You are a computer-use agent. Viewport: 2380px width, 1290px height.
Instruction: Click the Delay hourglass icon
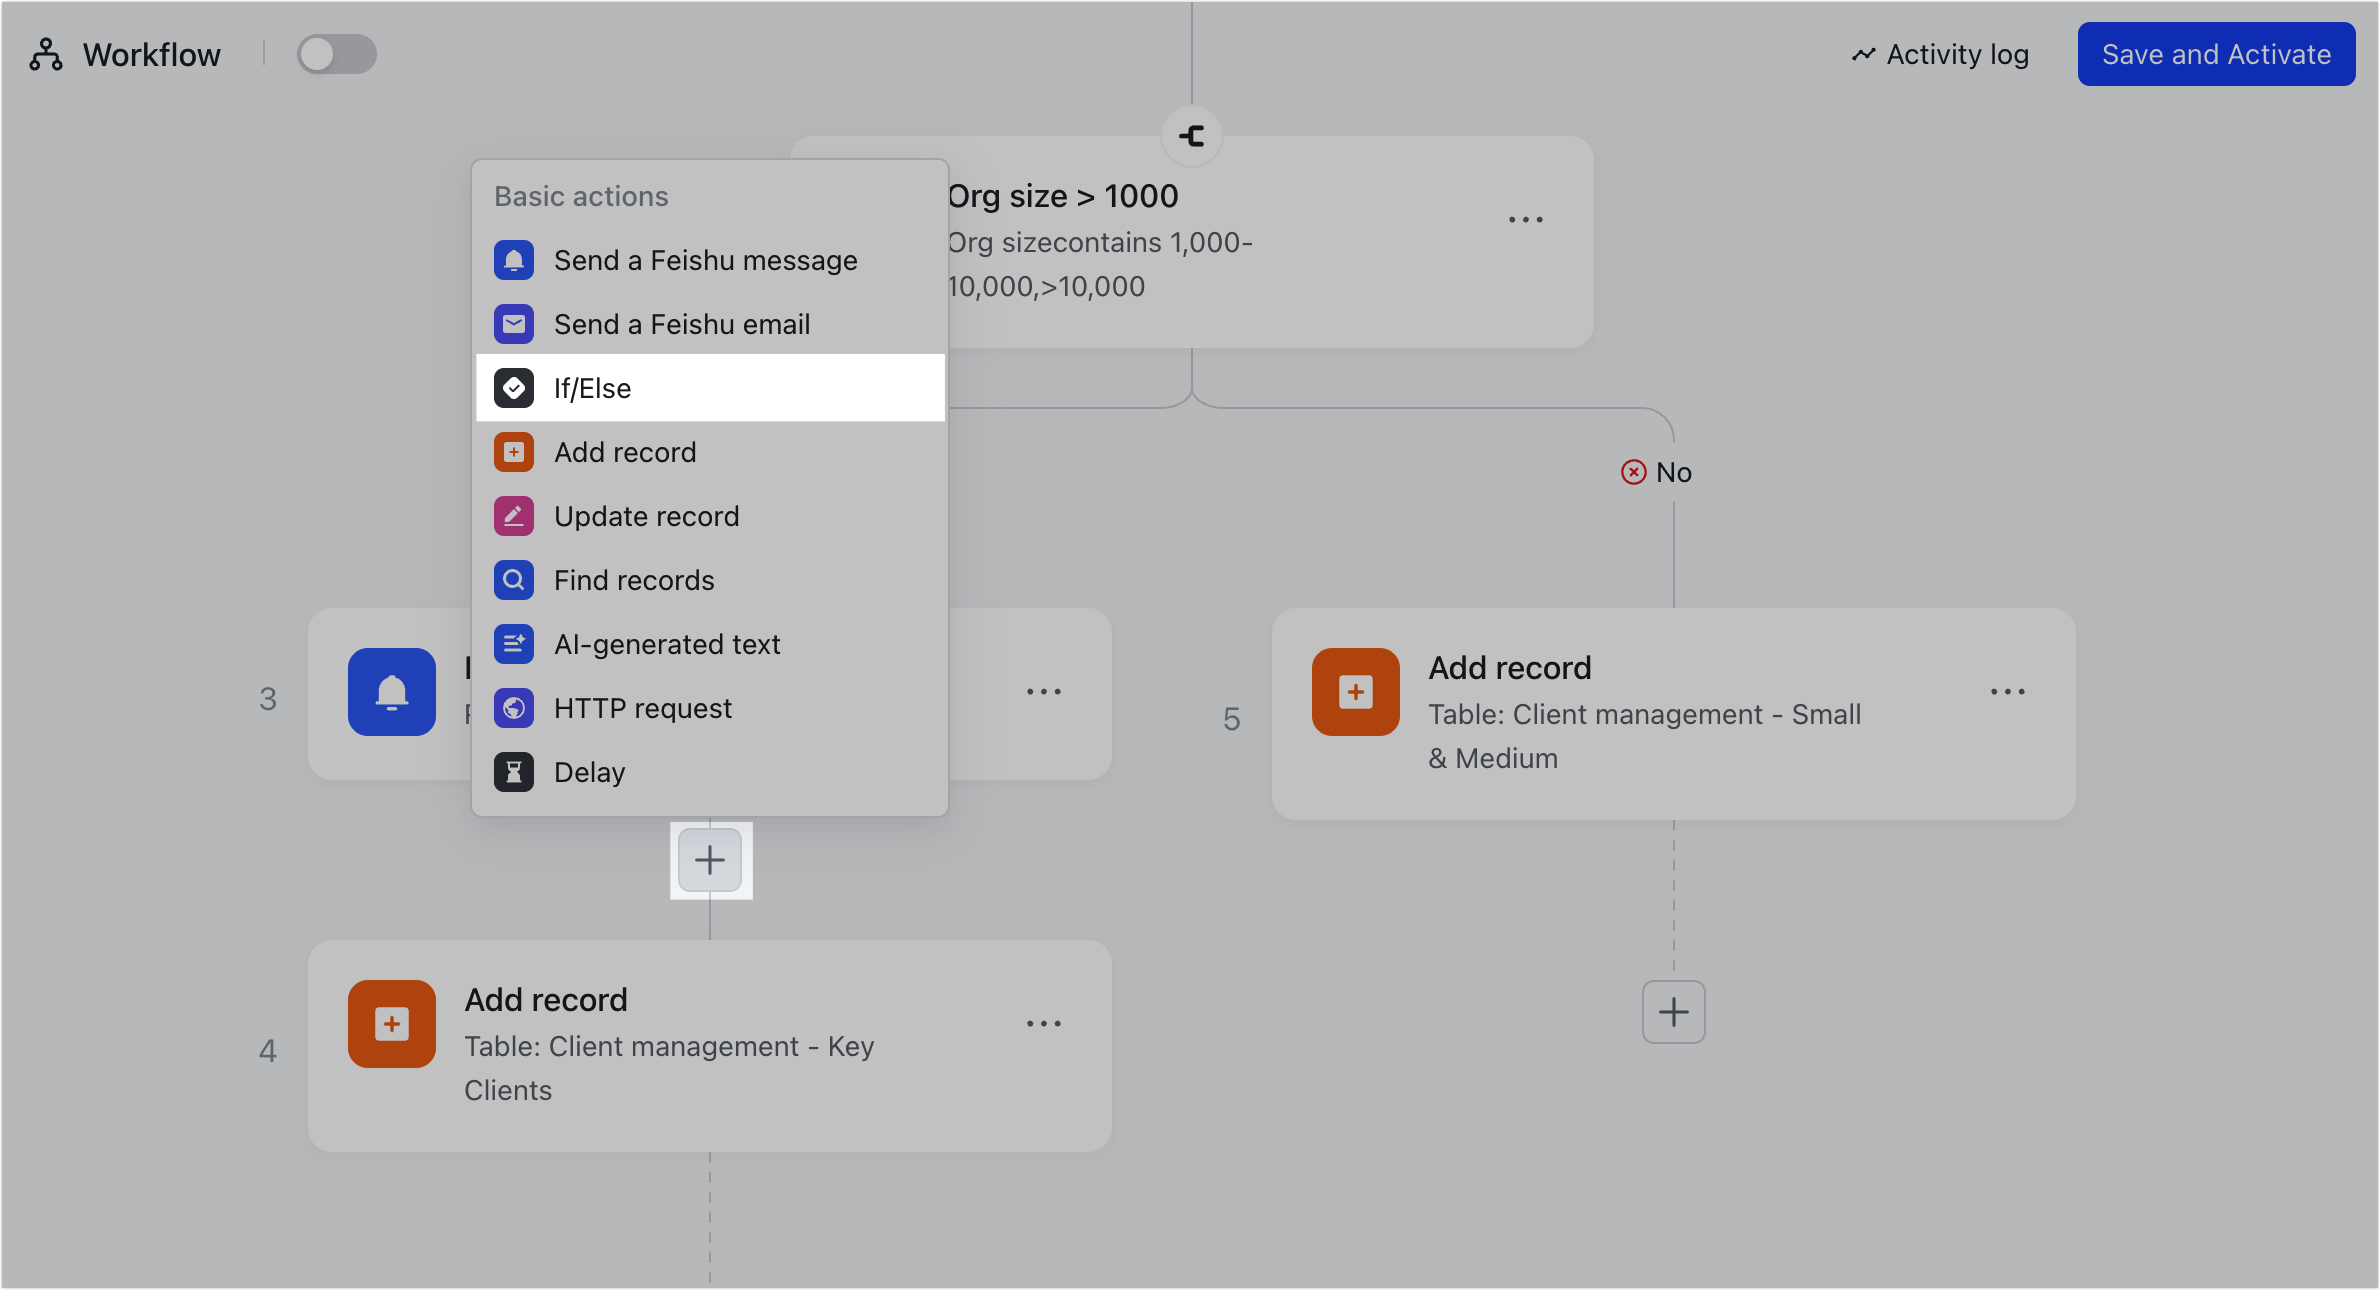[x=514, y=771]
